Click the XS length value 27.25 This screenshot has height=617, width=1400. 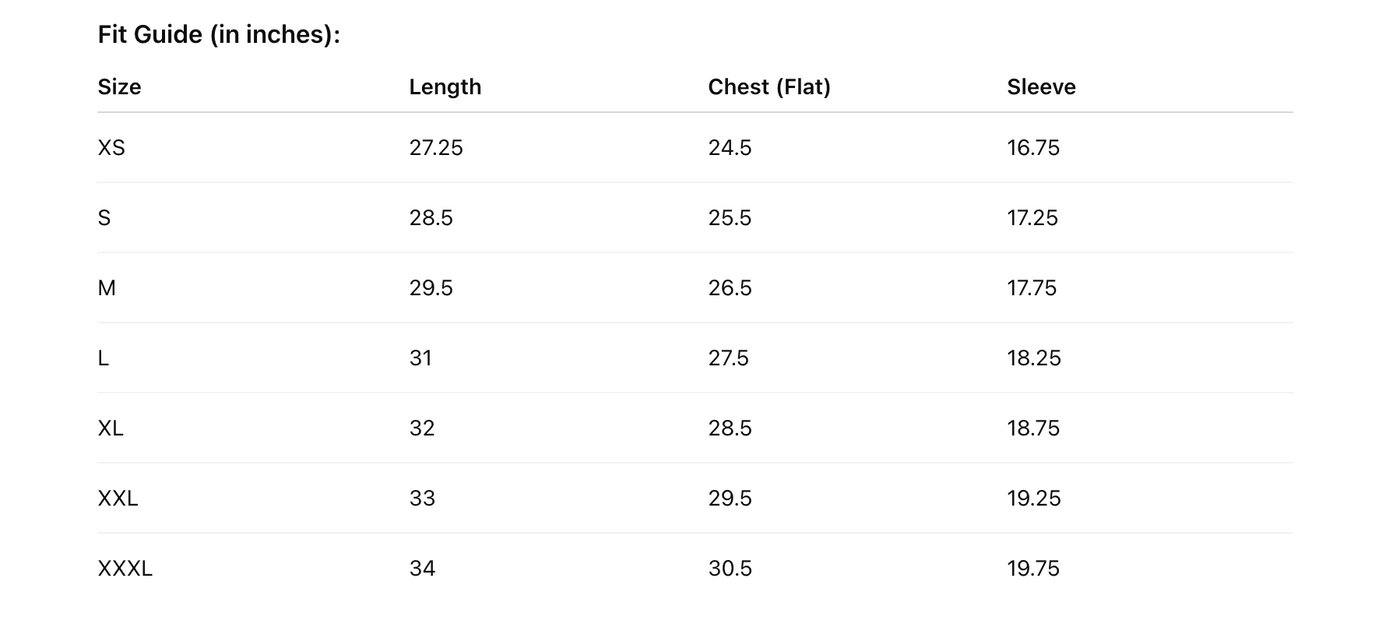click(x=436, y=148)
